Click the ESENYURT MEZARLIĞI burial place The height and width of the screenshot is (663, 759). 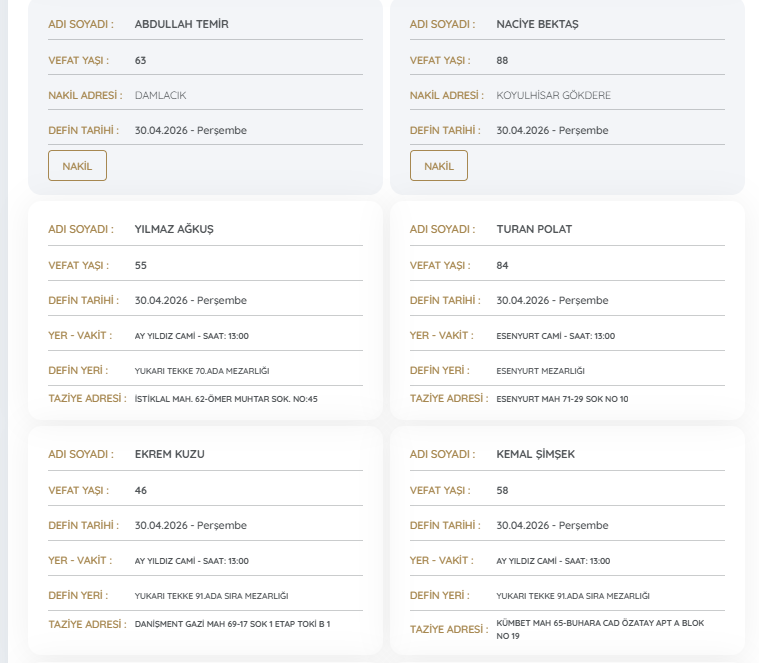tap(540, 371)
